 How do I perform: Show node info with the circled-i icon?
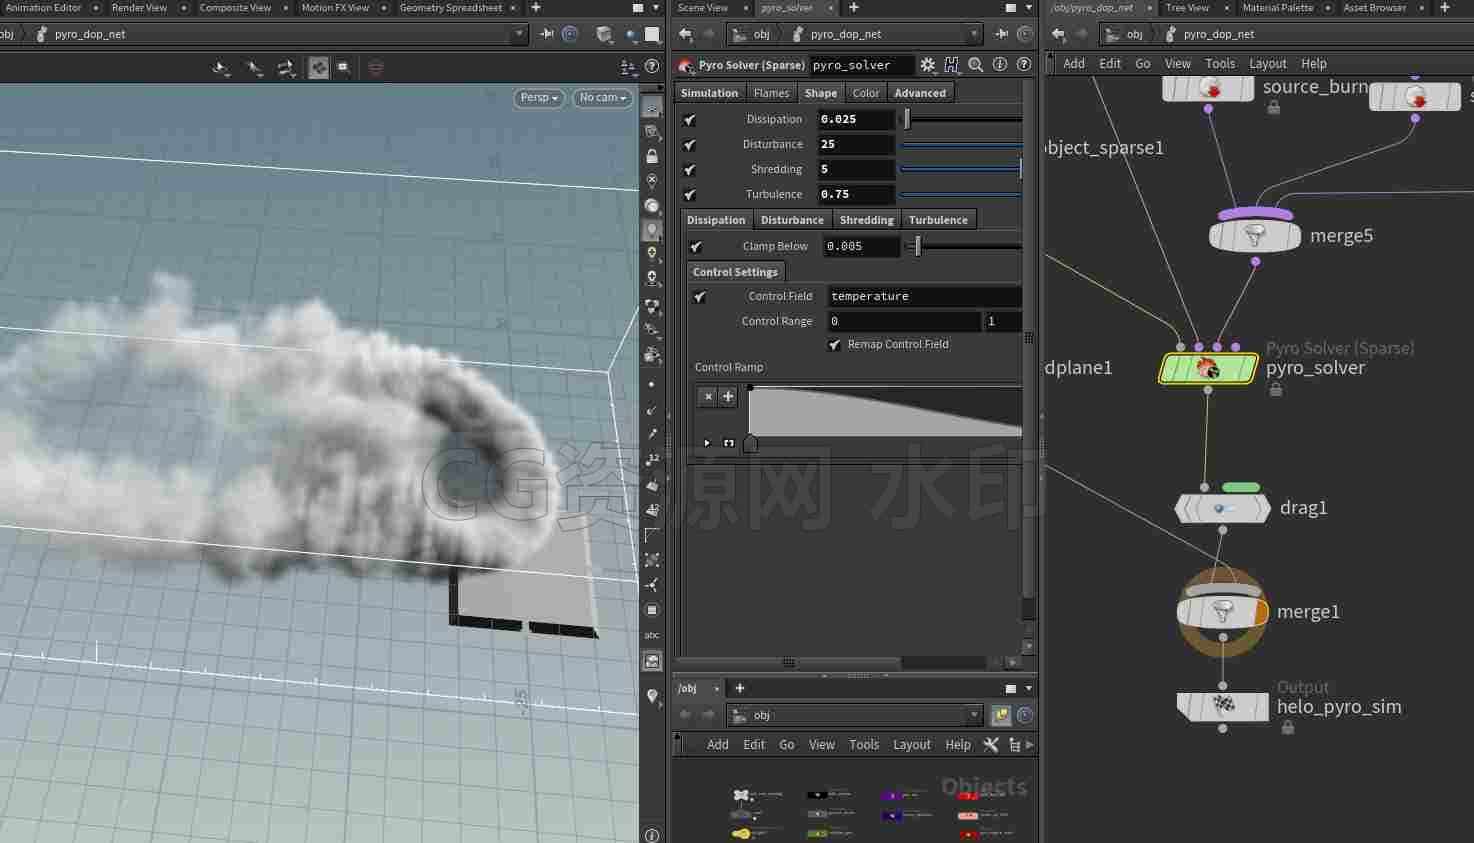click(x=1000, y=65)
